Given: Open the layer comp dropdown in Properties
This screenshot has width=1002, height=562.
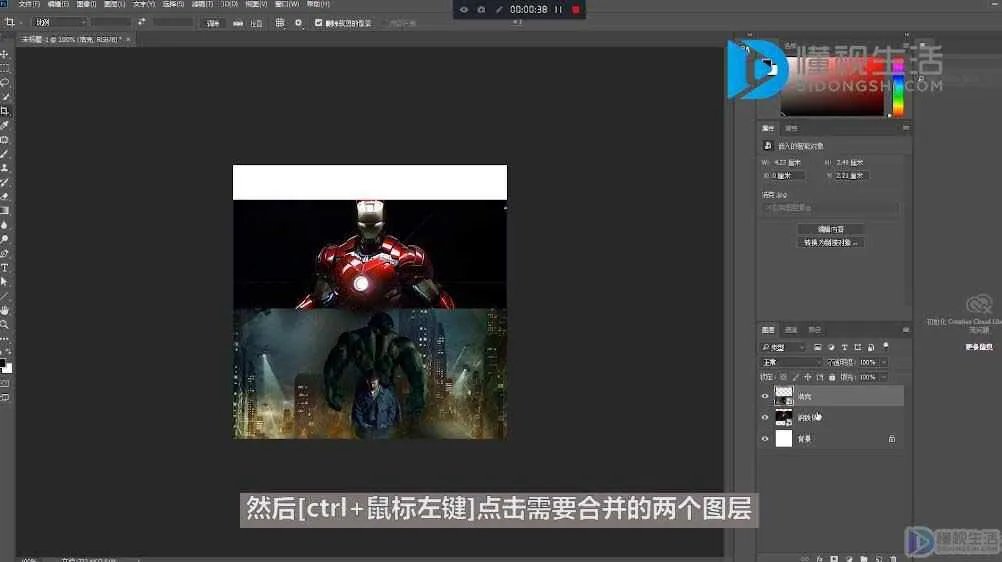Looking at the screenshot, I should 830,208.
